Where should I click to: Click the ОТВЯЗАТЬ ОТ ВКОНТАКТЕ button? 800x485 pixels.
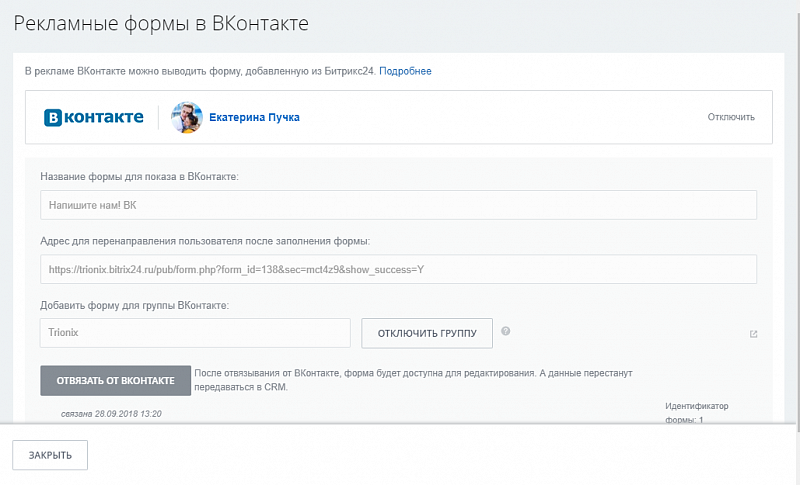coord(116,380)
